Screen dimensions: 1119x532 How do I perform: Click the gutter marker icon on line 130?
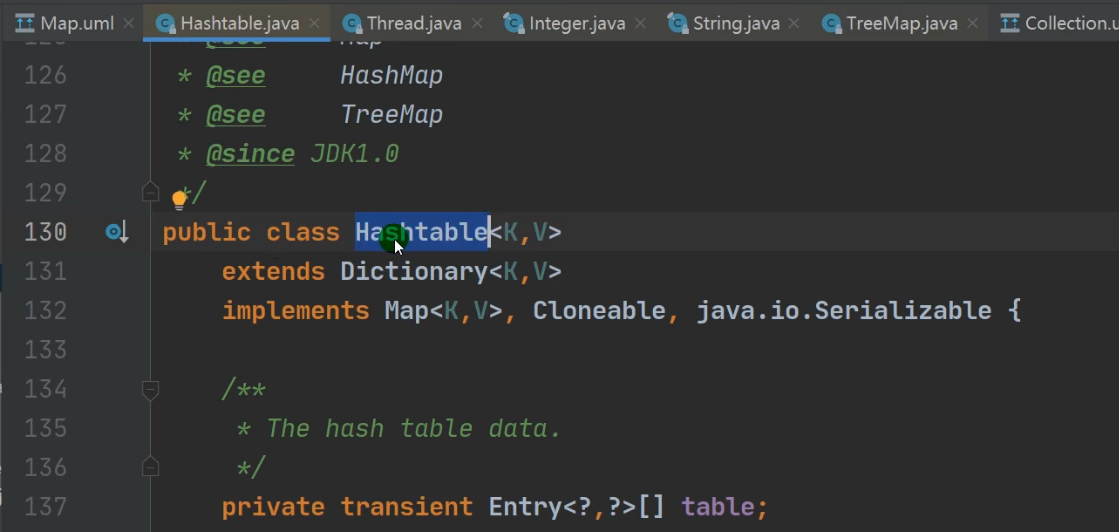[116, 233]
